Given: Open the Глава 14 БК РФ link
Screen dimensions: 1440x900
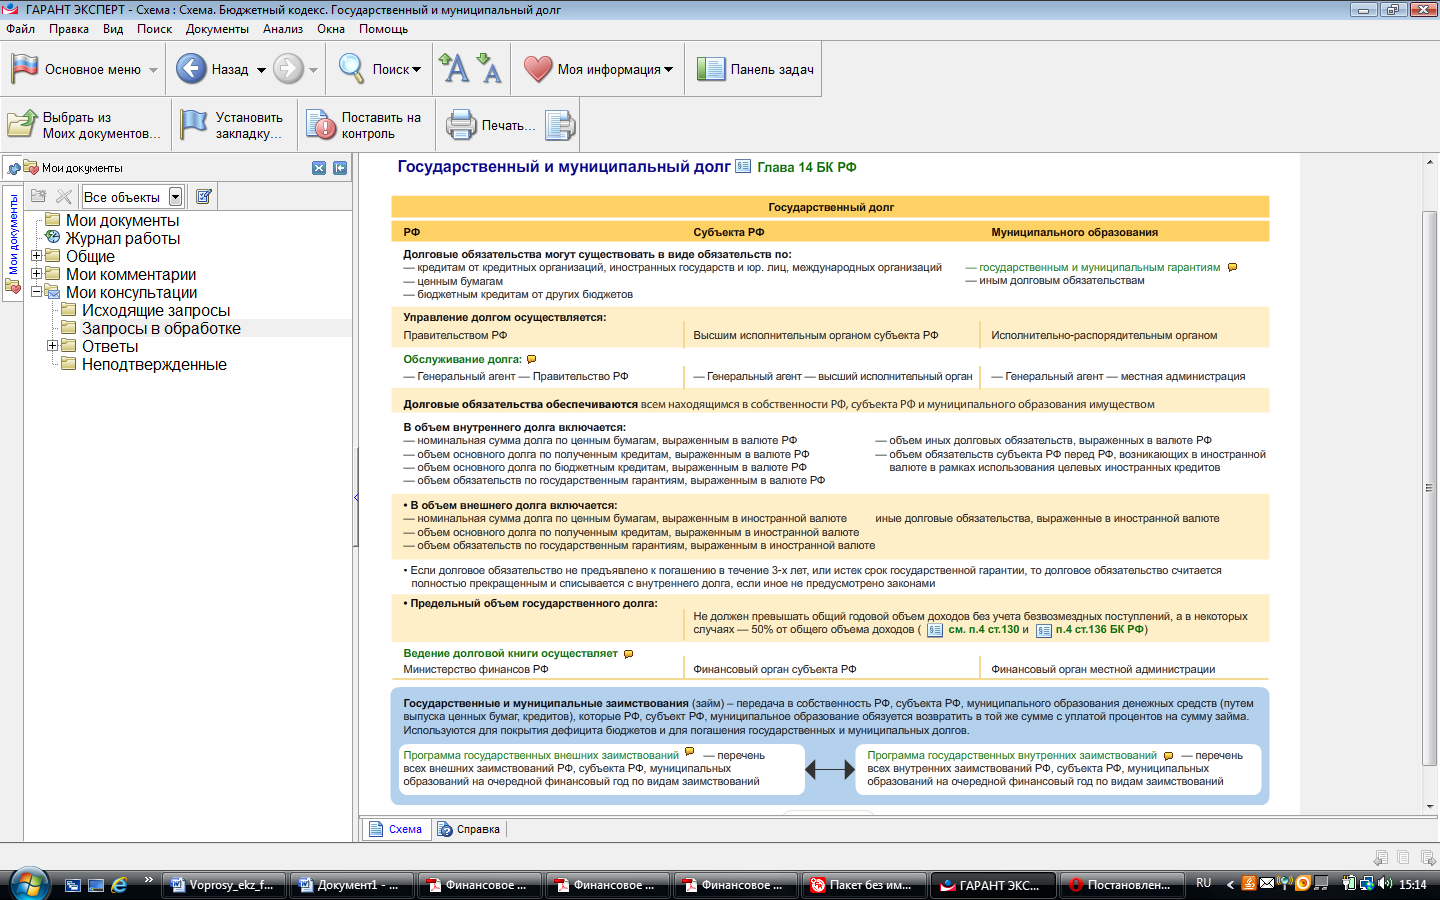Looking at the screenshot, I should coord(807,167).
